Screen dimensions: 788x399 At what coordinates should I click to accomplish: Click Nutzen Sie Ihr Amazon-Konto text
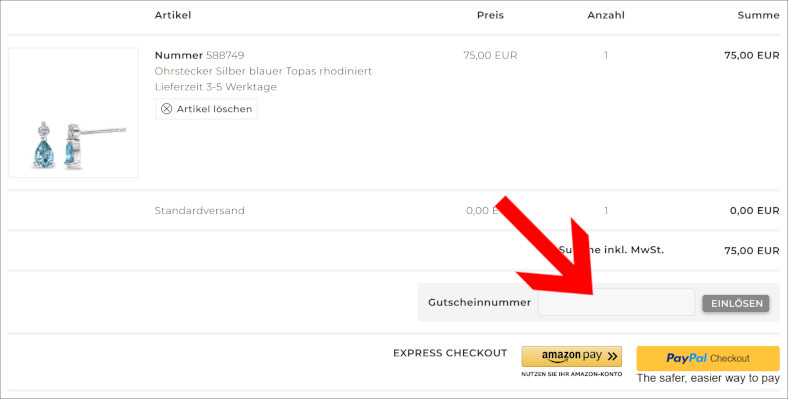(571, 374)
